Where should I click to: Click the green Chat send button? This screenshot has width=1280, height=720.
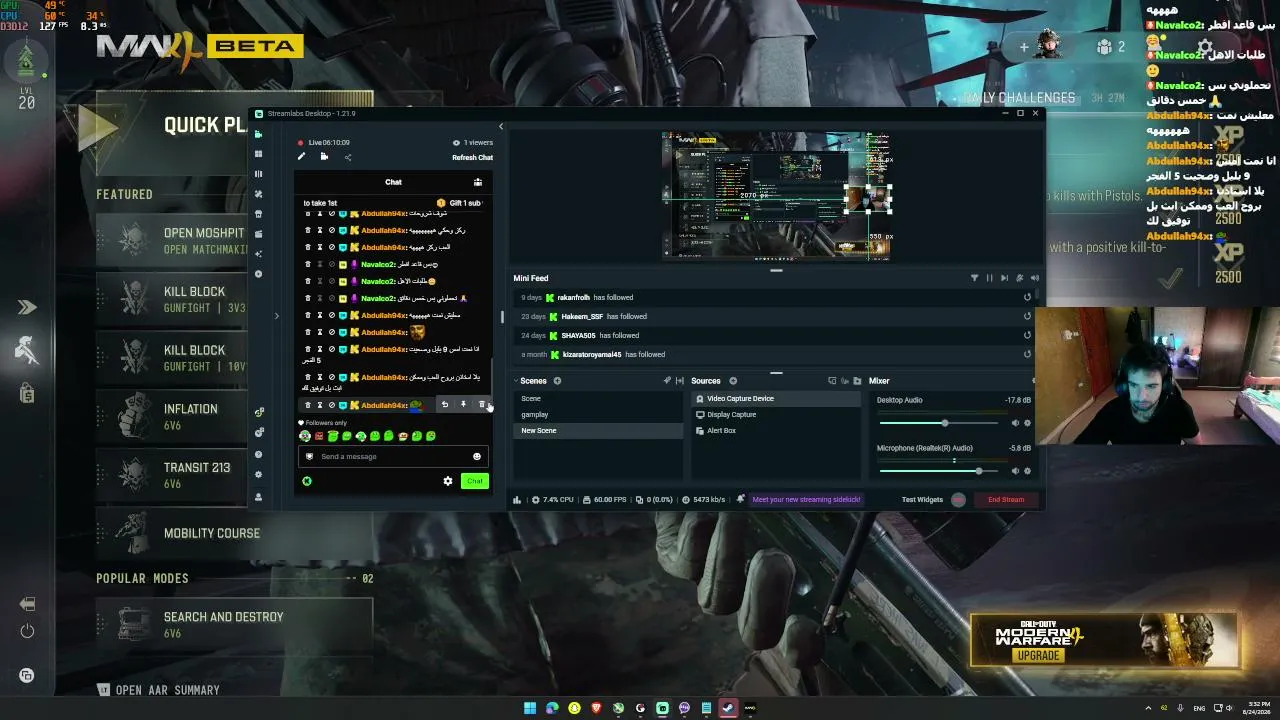[474, 481]
